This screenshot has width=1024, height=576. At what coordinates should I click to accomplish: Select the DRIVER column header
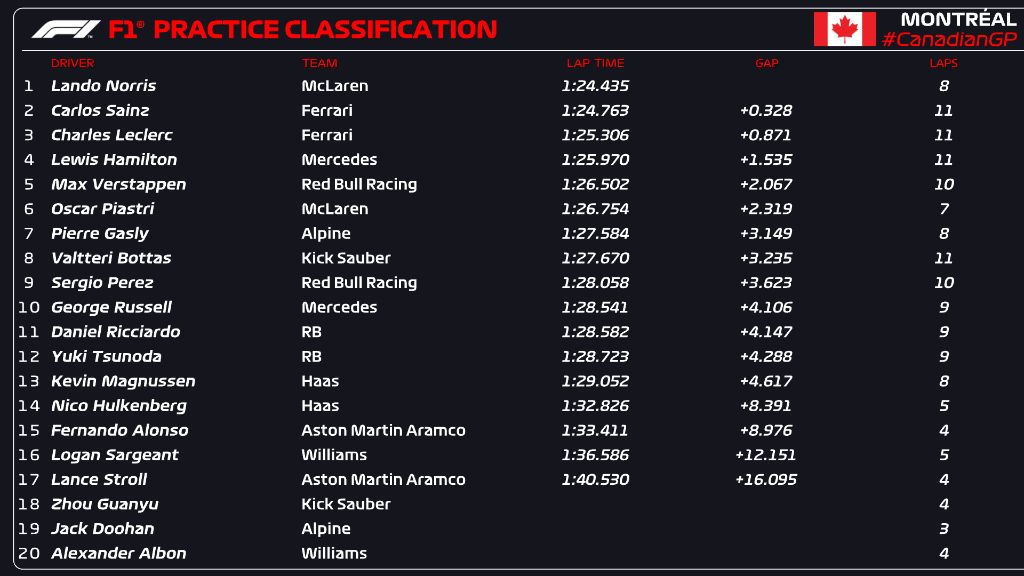pos(72,63)
